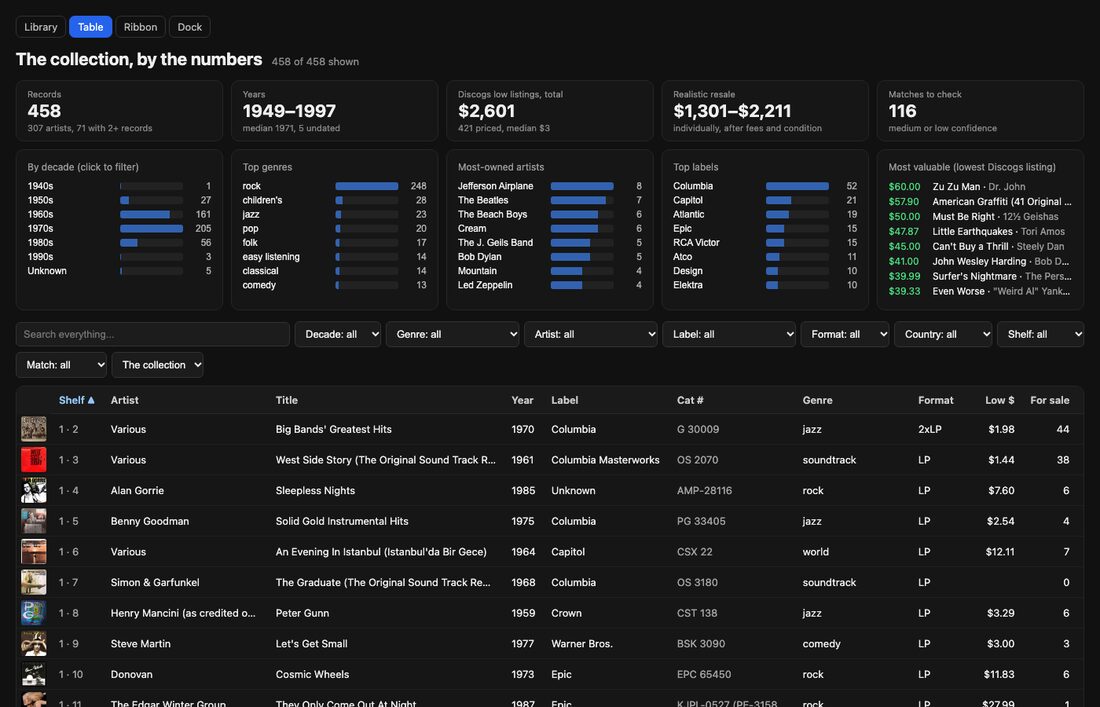This screenshot has height=707, width=1100.
Task: Open Cosmic Wheels album cover thumbnail
Action: pos(34,674)
